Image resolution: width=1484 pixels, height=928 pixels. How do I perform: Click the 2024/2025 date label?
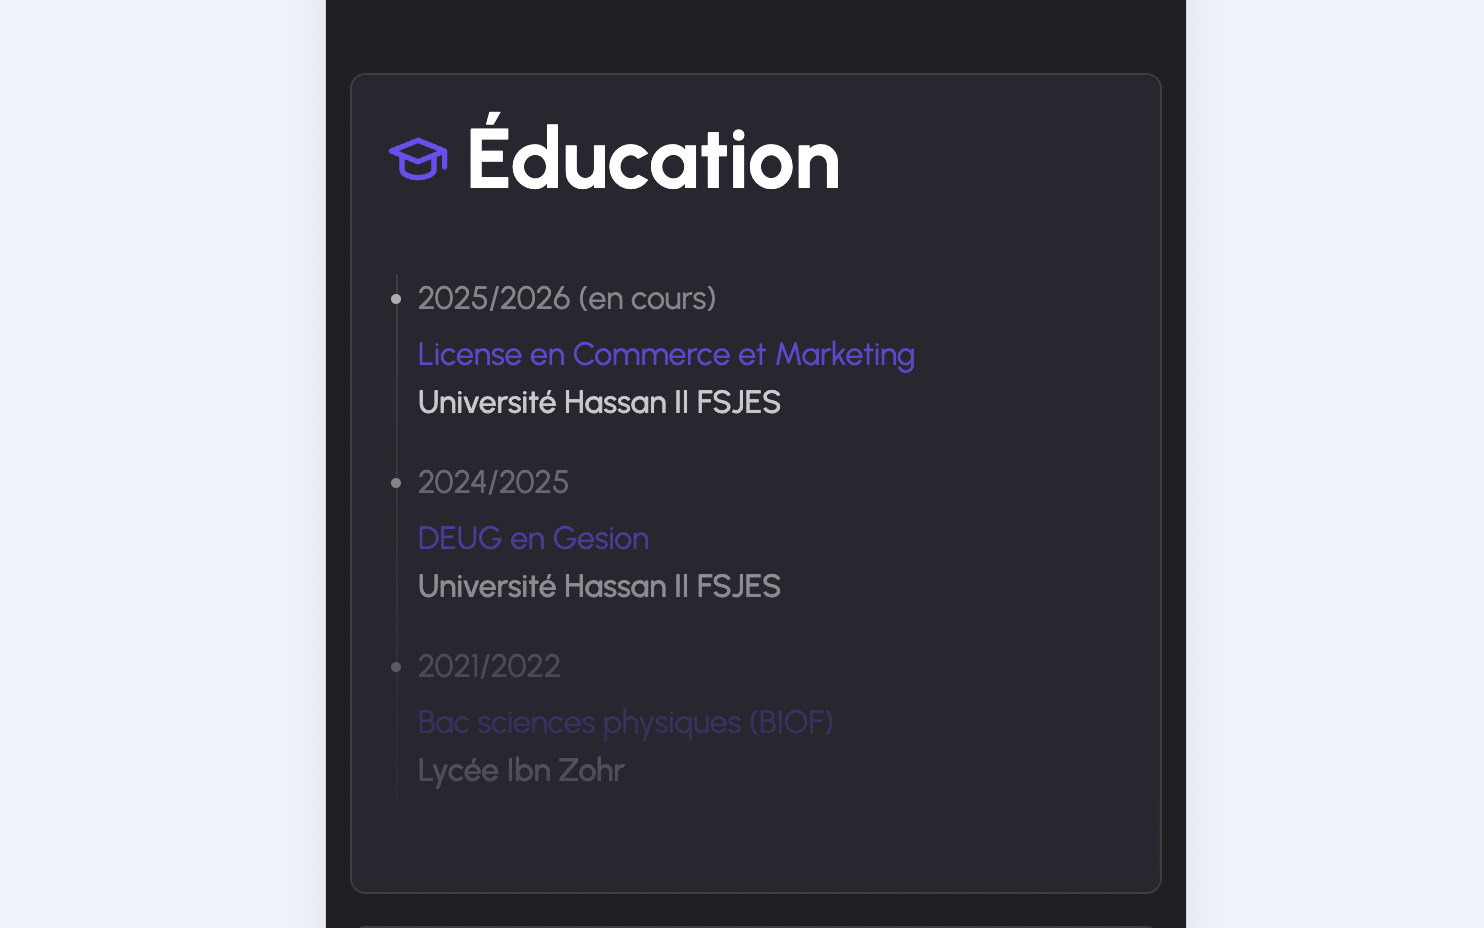493,482
